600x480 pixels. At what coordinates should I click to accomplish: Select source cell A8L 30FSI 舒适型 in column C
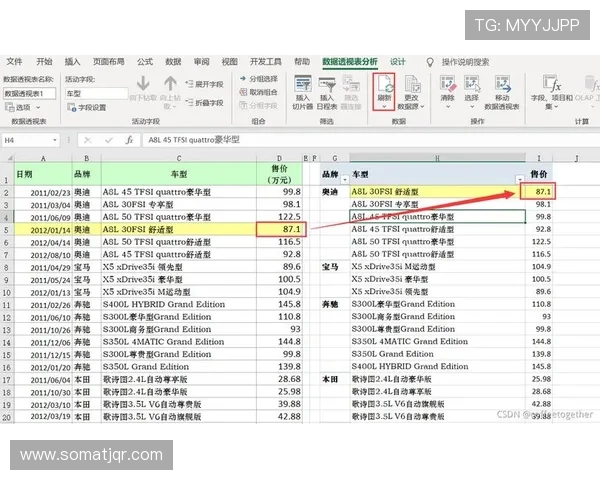pos(179,230)
